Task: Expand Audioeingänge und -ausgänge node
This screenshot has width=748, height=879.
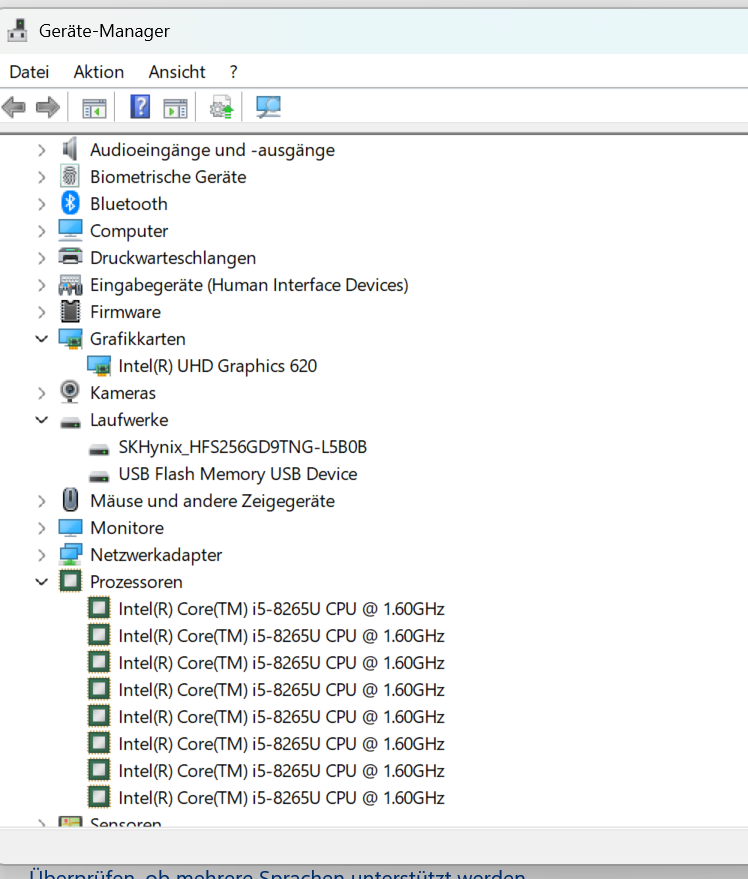Action: click(41, 150)
